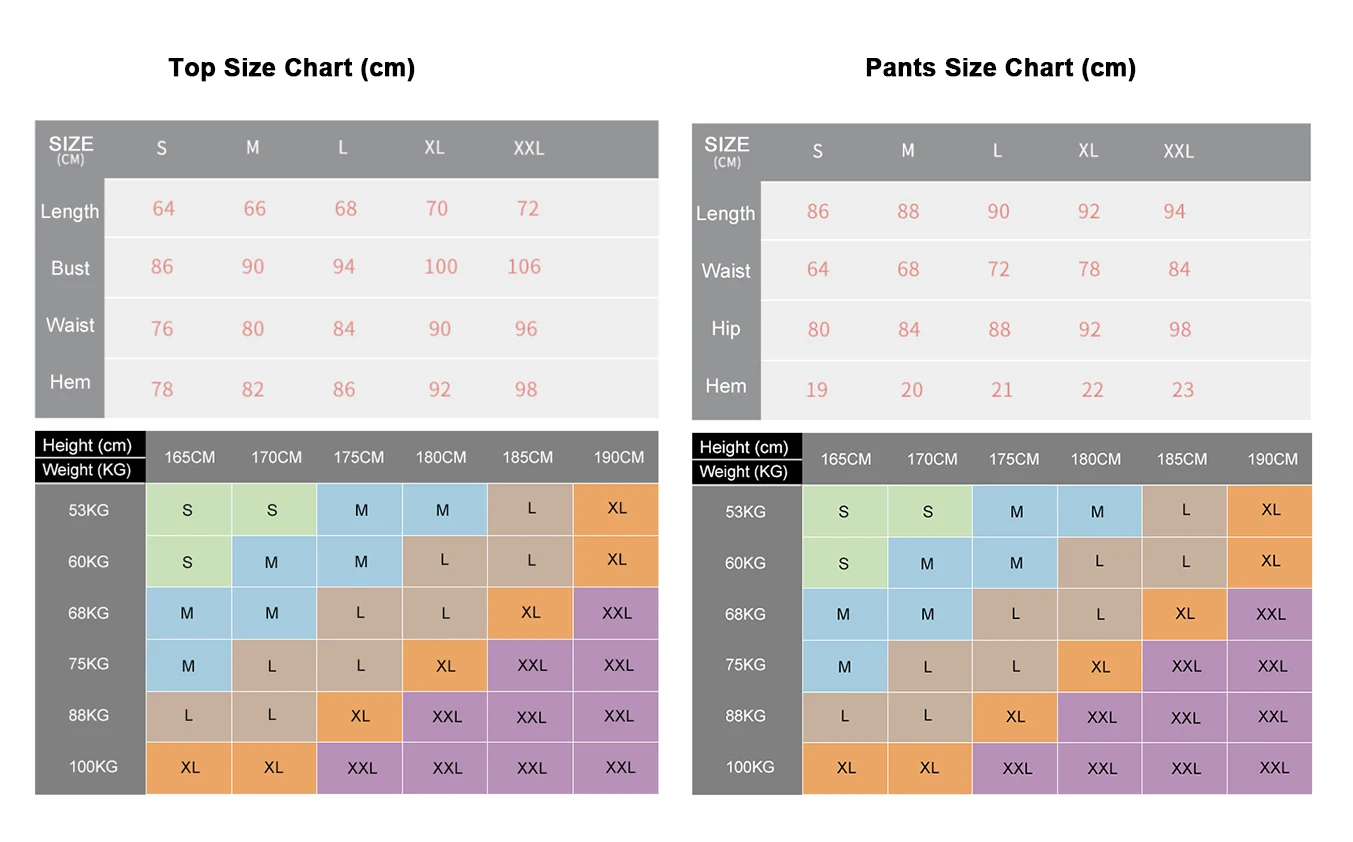Click XXL size column header in Top chart

coord(528,148)
